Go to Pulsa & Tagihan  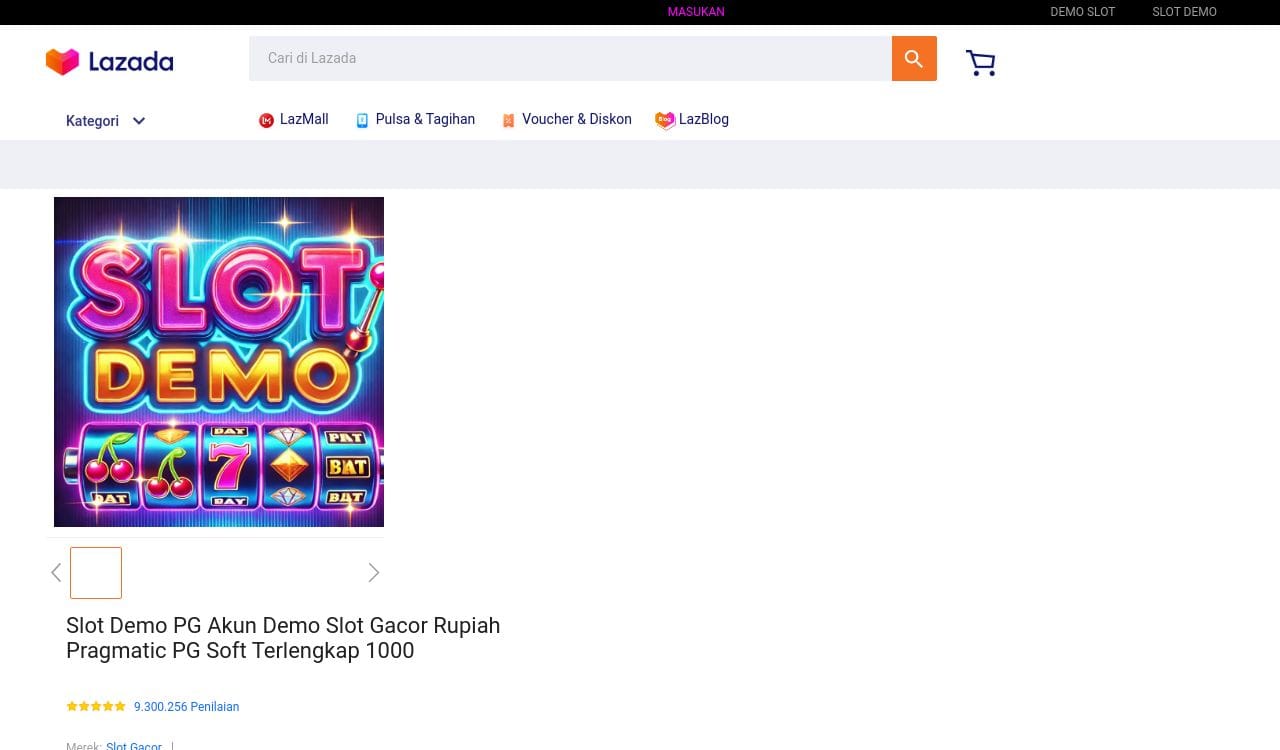click(415, 120)
